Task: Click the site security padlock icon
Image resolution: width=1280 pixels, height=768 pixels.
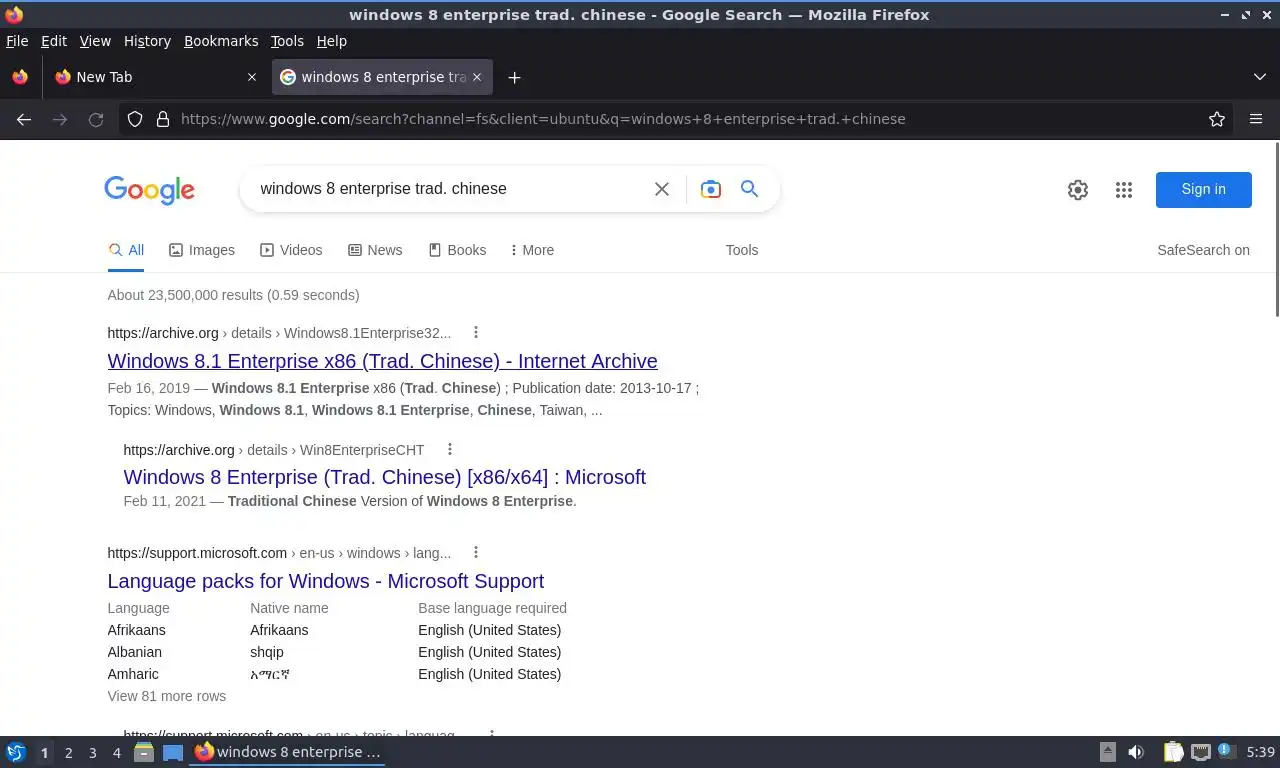Action: pyautogui.click(x=162, y=119)
